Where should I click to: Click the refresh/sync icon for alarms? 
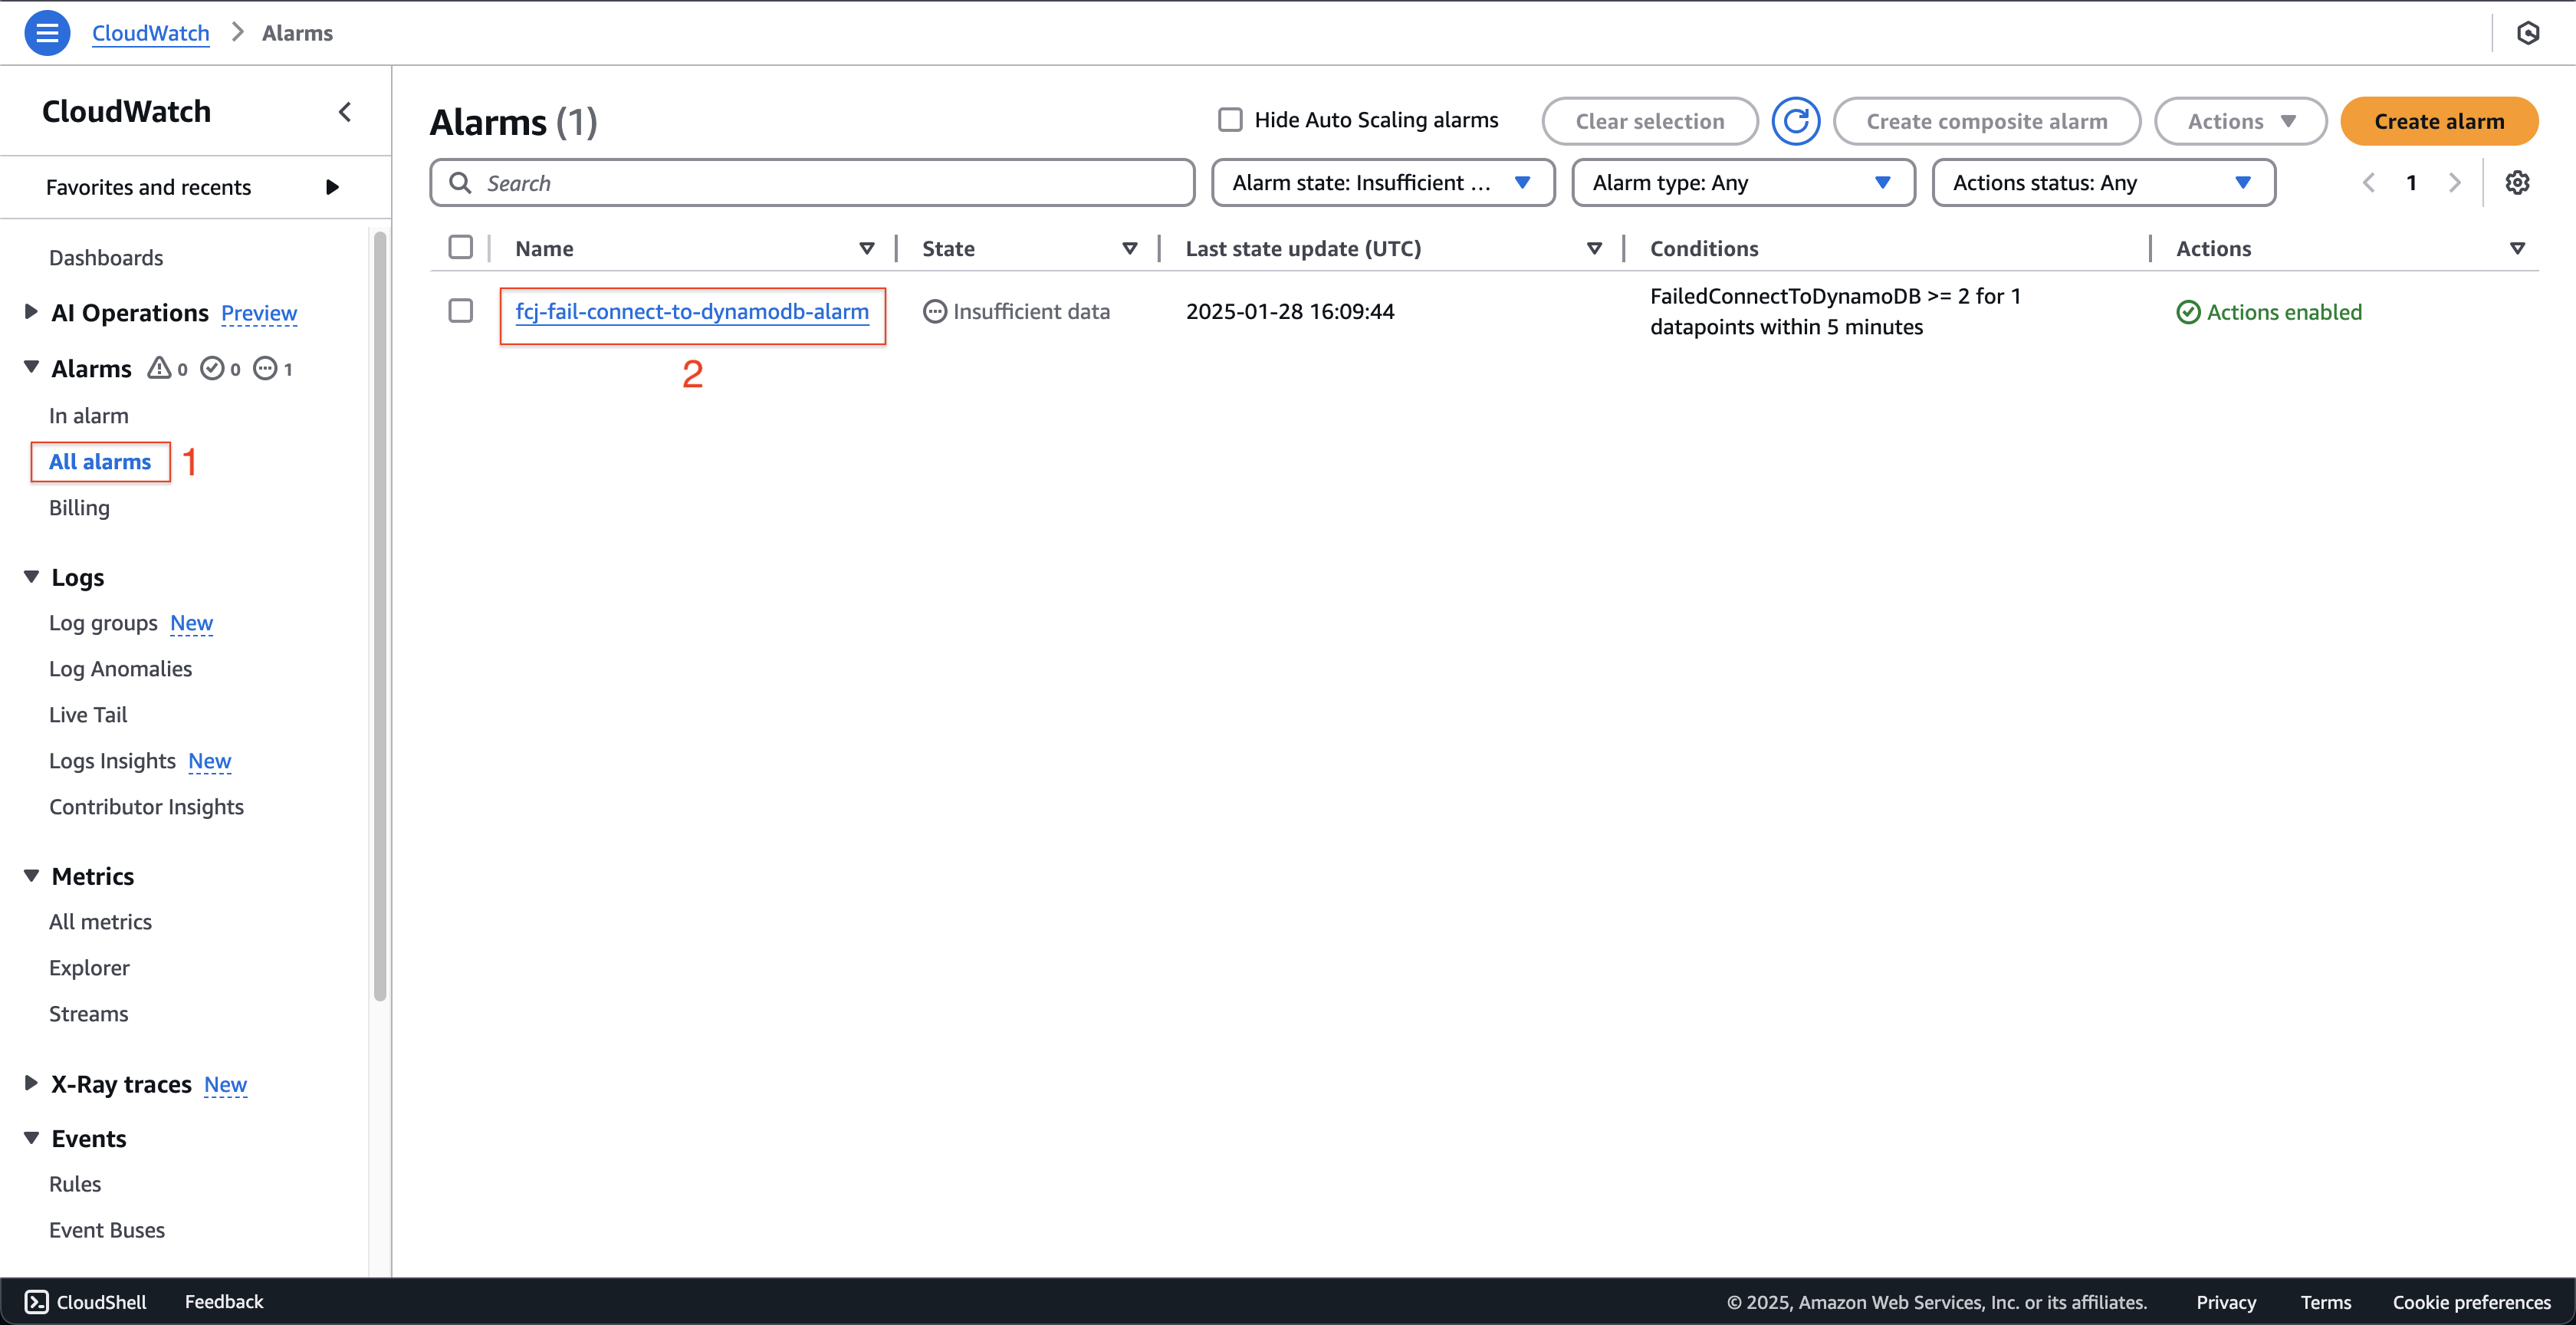tap(1794, 120)
